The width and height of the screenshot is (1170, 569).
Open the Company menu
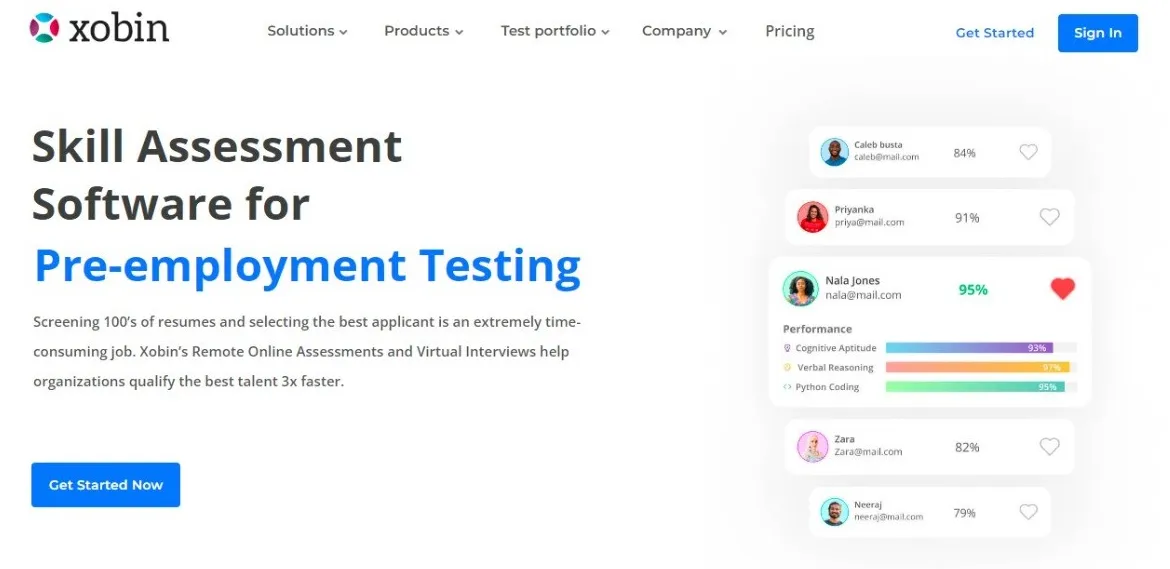pyautogui.click(x=684, y=31)
